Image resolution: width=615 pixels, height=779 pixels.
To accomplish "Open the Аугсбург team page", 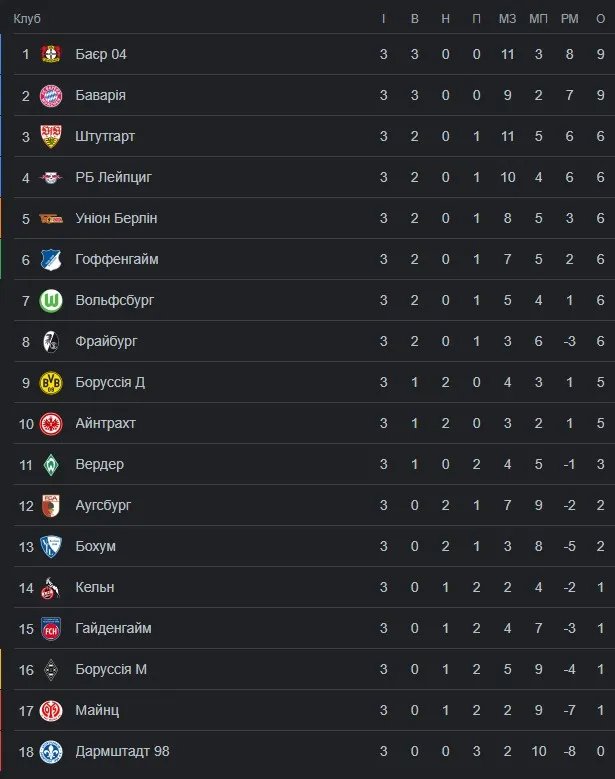I will (103, 505).
